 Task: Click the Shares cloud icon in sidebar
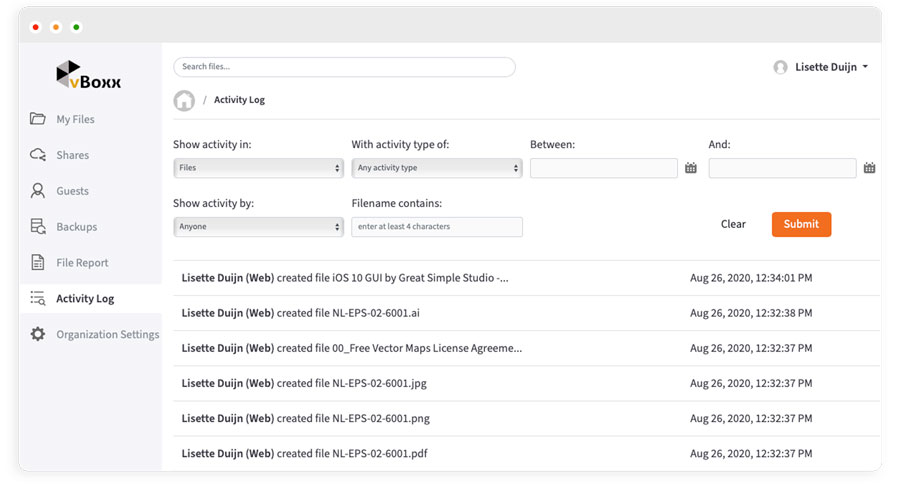38,155
